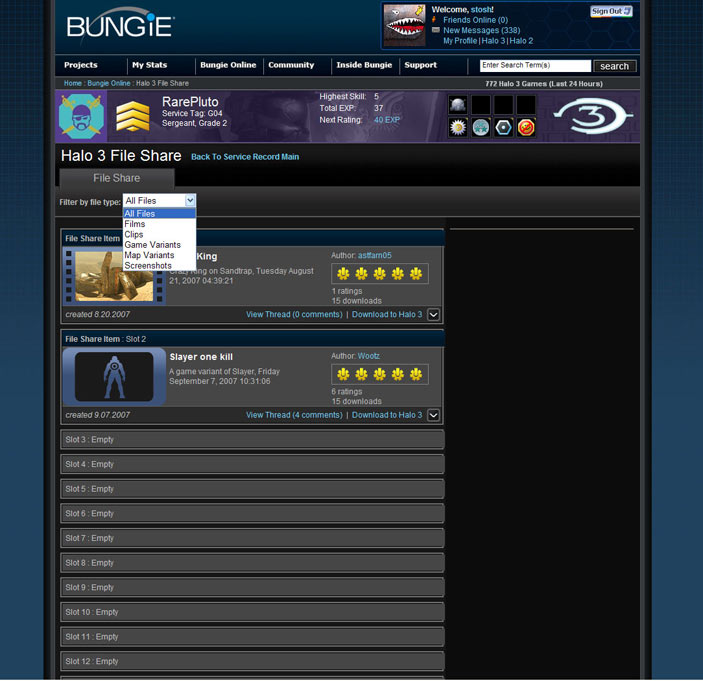Open the Projects menu

point(81,65)
